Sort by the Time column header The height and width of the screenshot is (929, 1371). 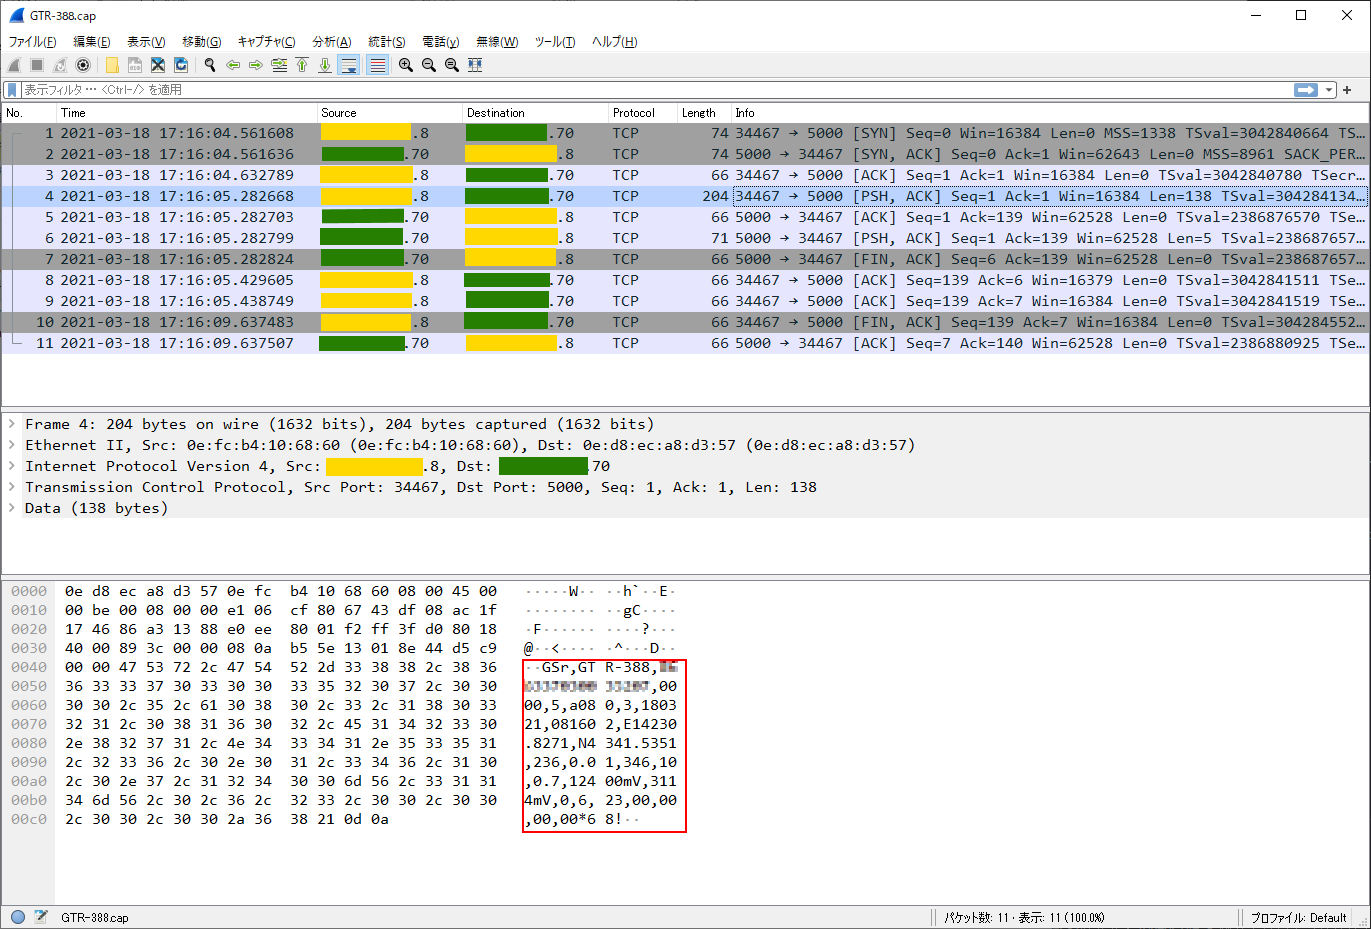187,113
